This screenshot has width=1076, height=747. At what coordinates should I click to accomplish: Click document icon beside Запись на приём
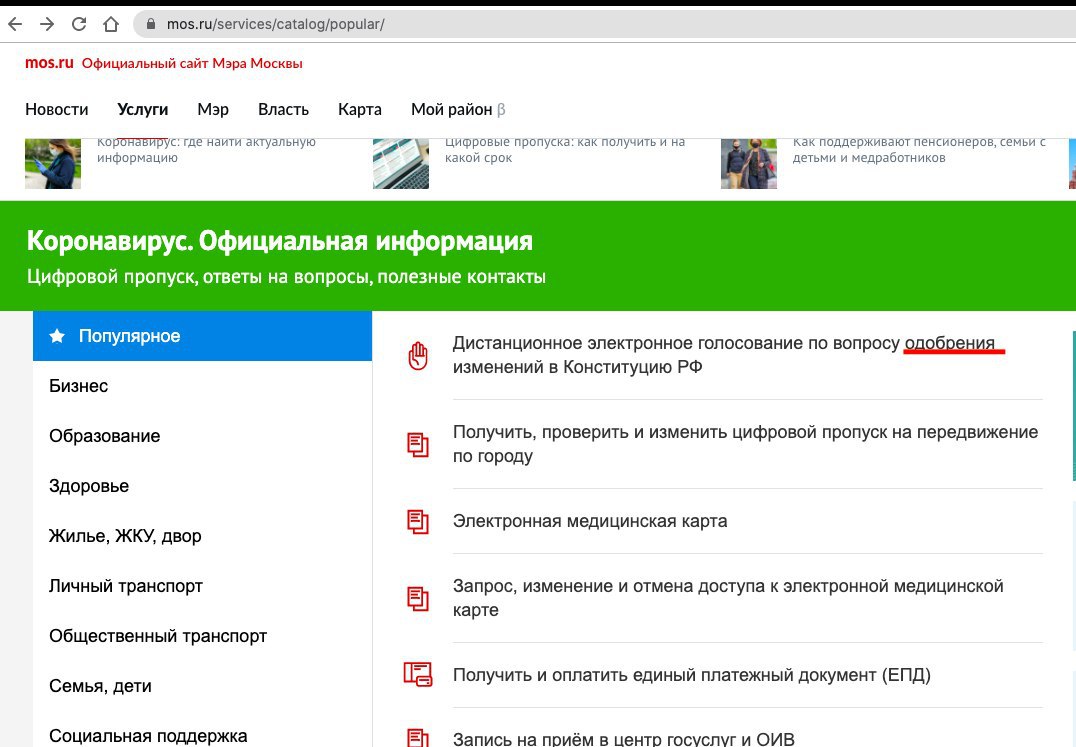[418, 738]
